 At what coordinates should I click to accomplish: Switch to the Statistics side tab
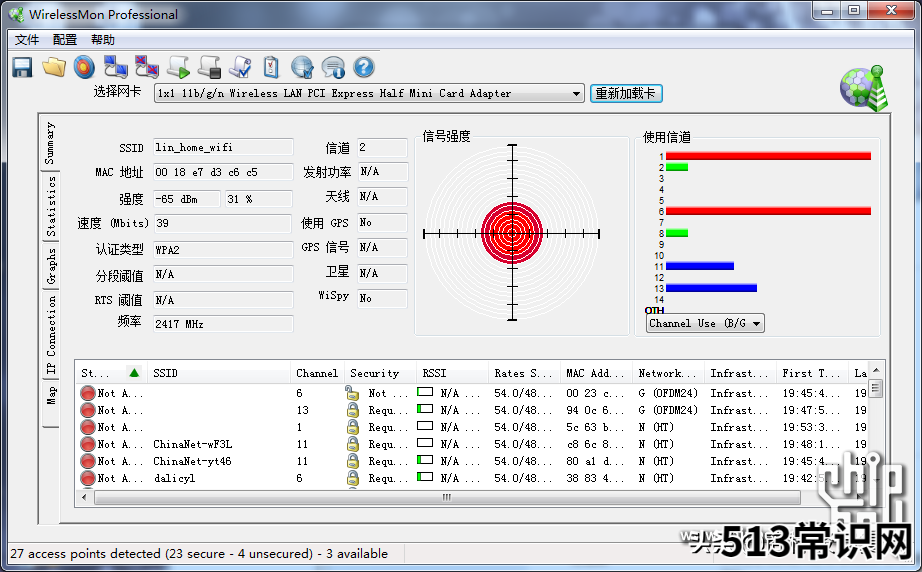(x=51, y=206)
